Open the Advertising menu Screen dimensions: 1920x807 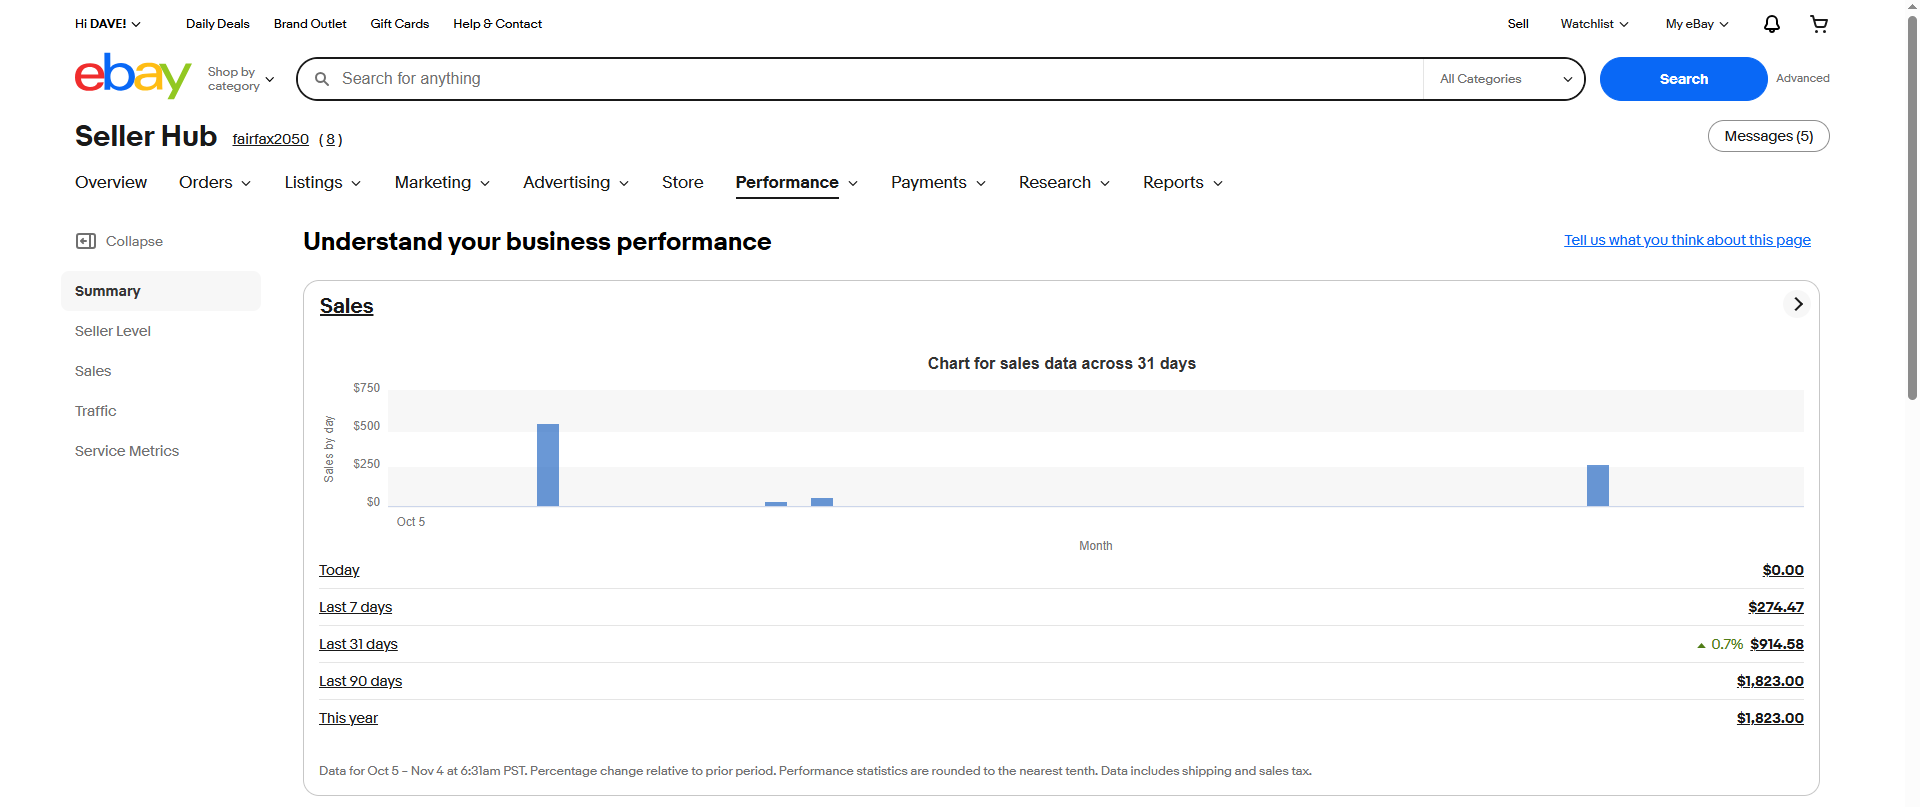(576, 182)
